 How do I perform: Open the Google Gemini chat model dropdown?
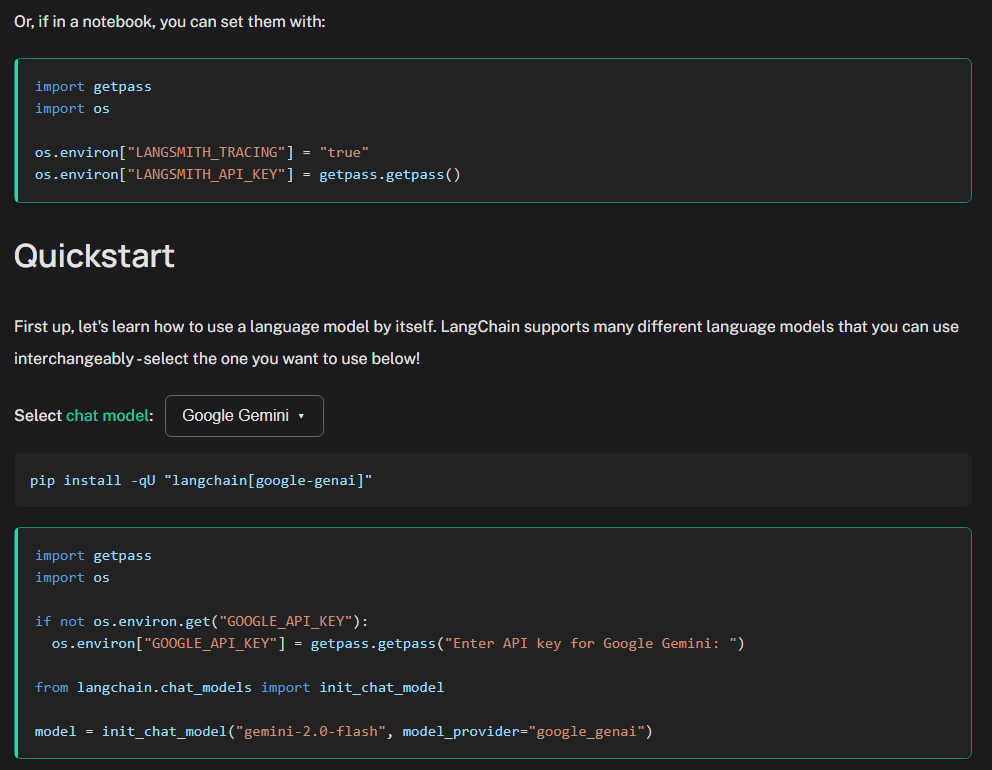pos(244,416)
